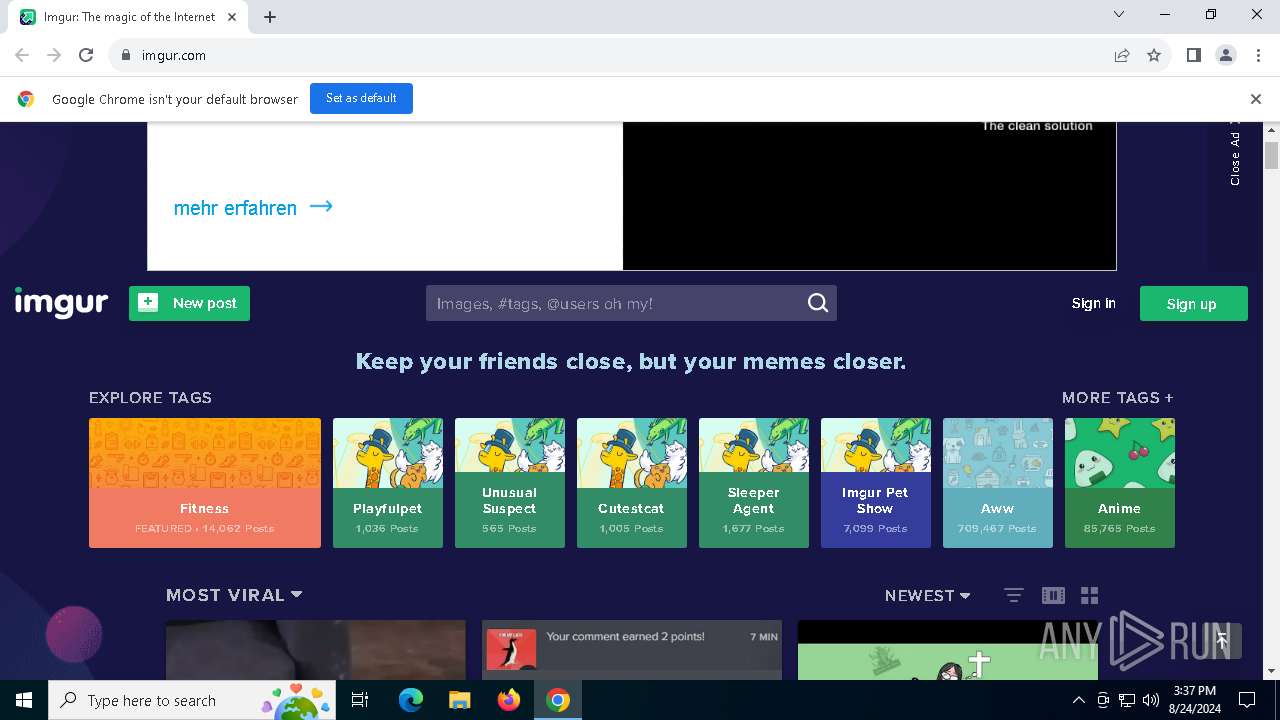This screenshot has height=720, width=1280.
Task: Bookmark this tab with star icon
Action: (1154, 55)
